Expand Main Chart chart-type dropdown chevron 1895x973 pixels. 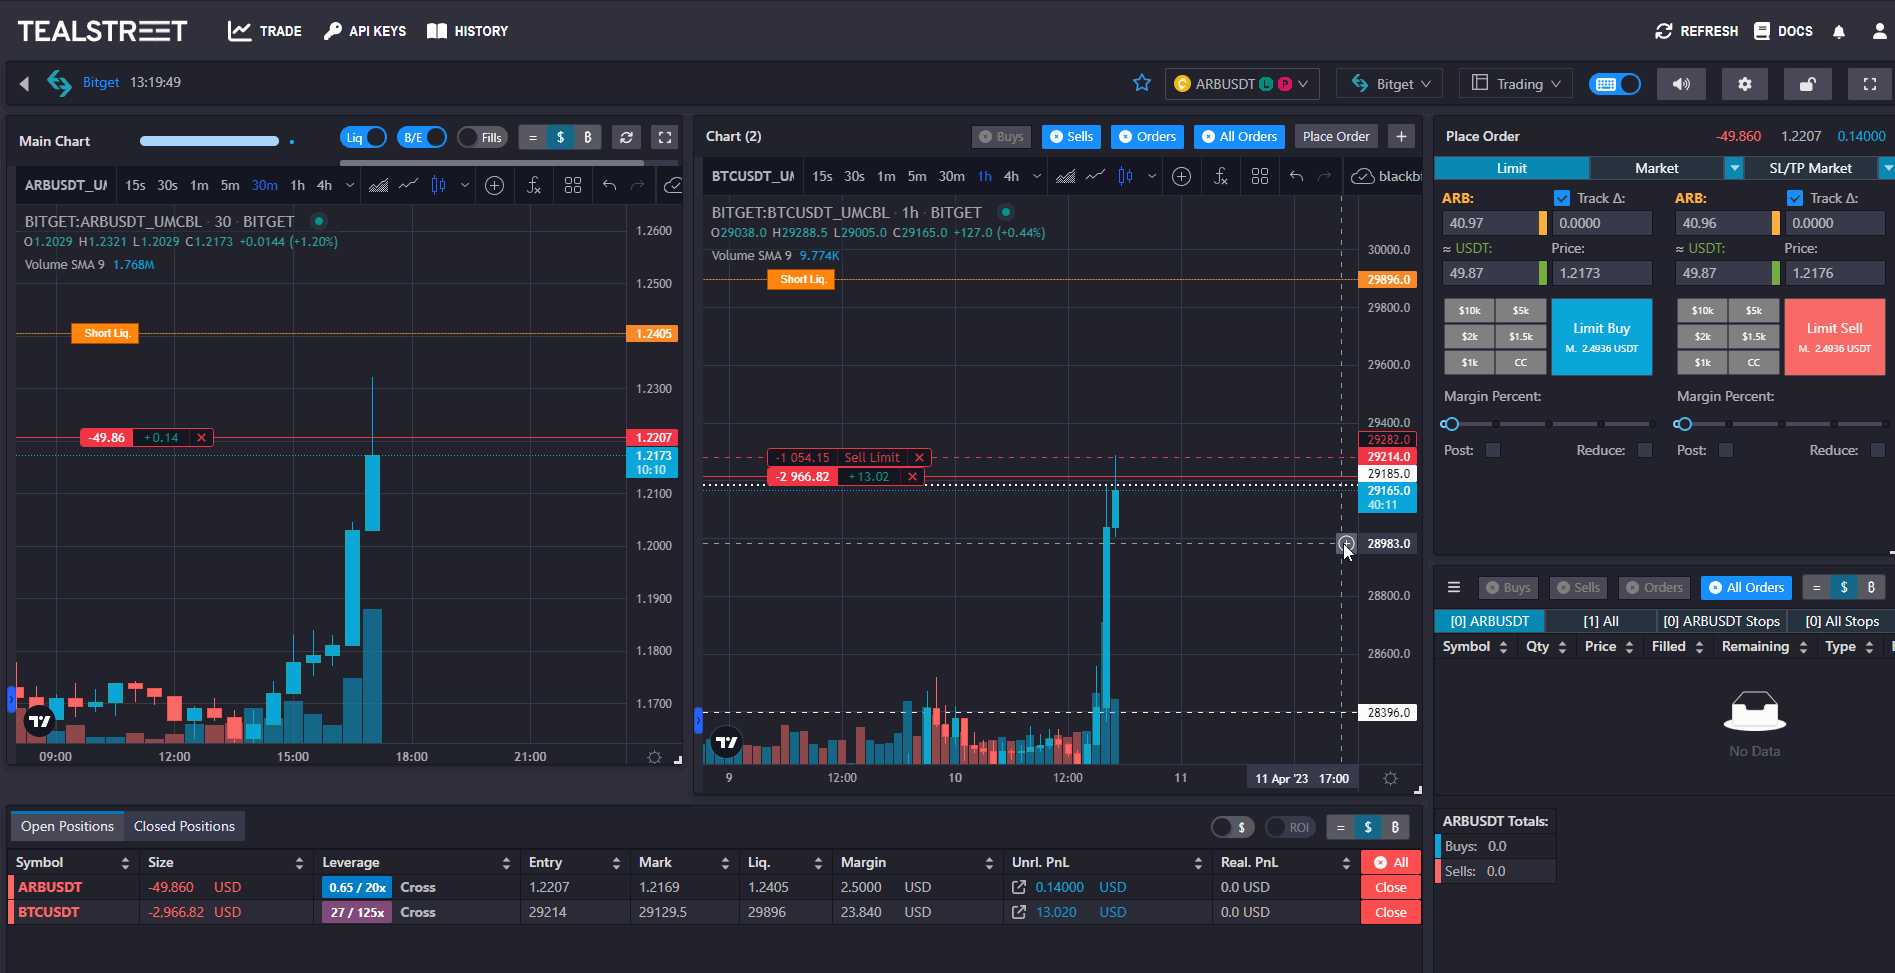pyautogui.click(x=465, y=185)
